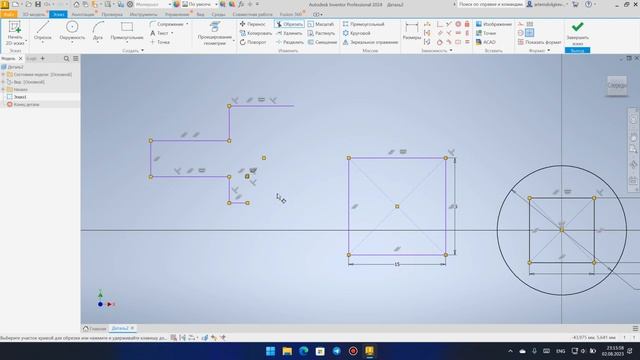The image size is (640, 360).
Task: Click the Save icon in quick access toolbar
Action: [38, 4]
